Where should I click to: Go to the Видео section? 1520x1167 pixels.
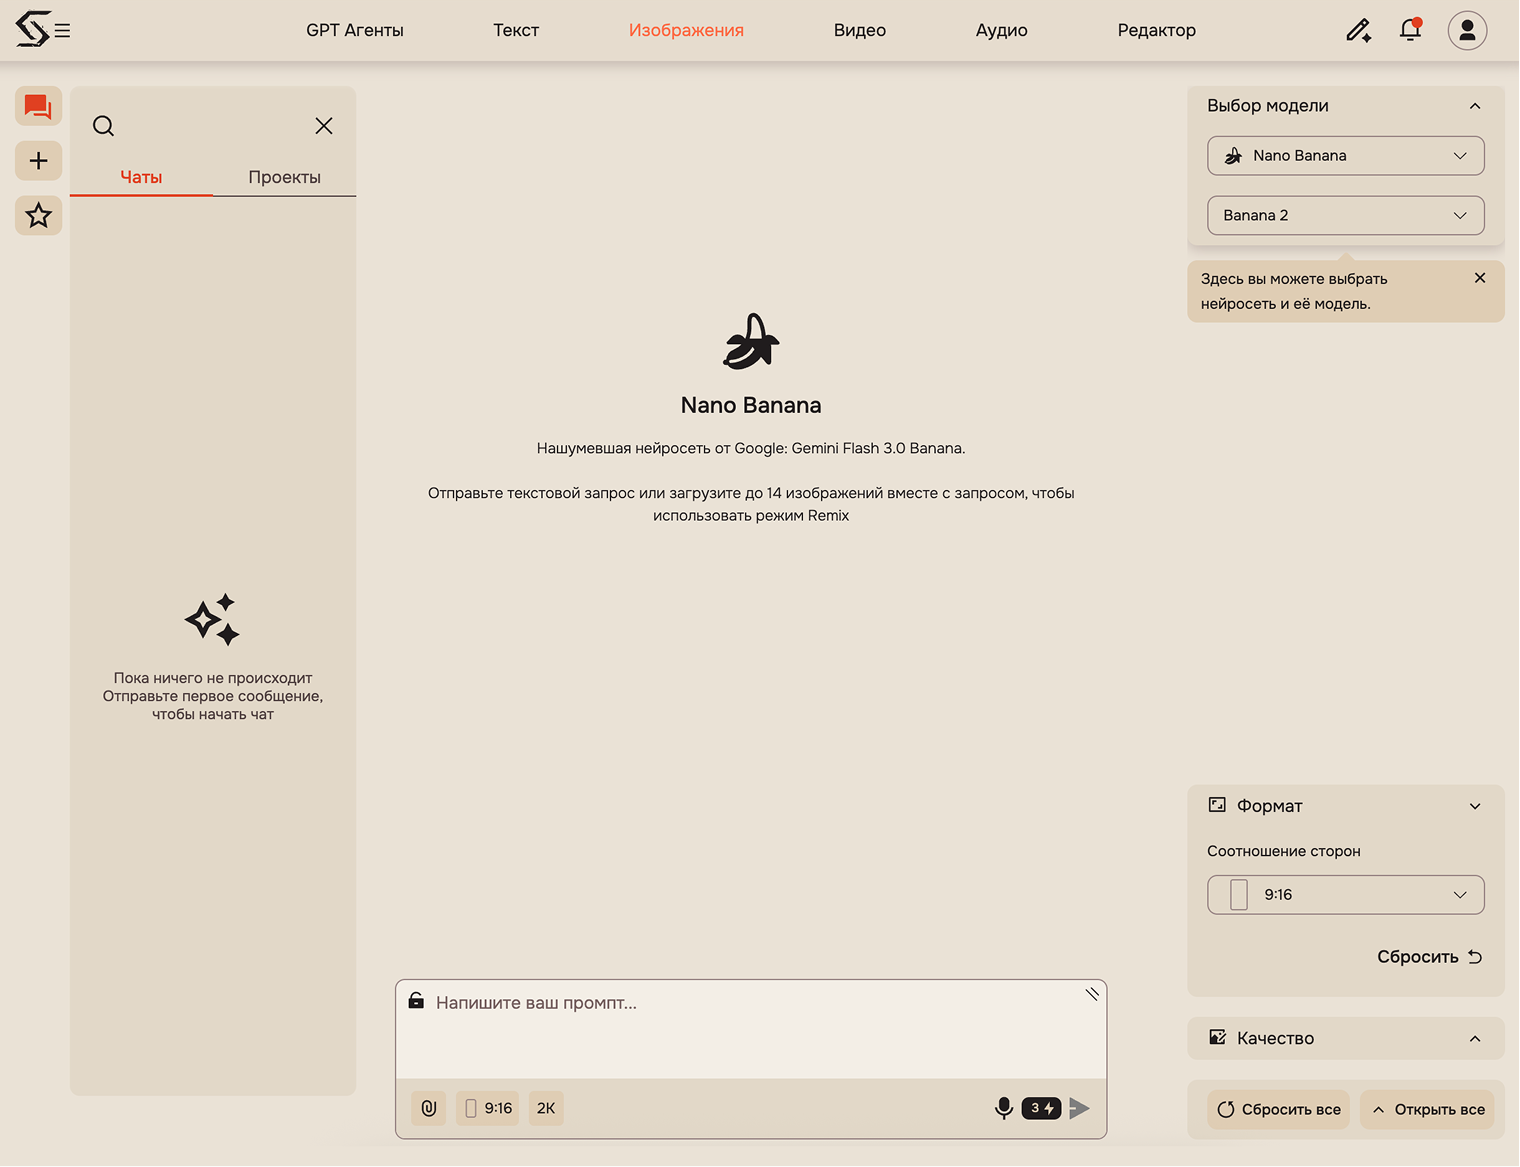click(860, 30)
